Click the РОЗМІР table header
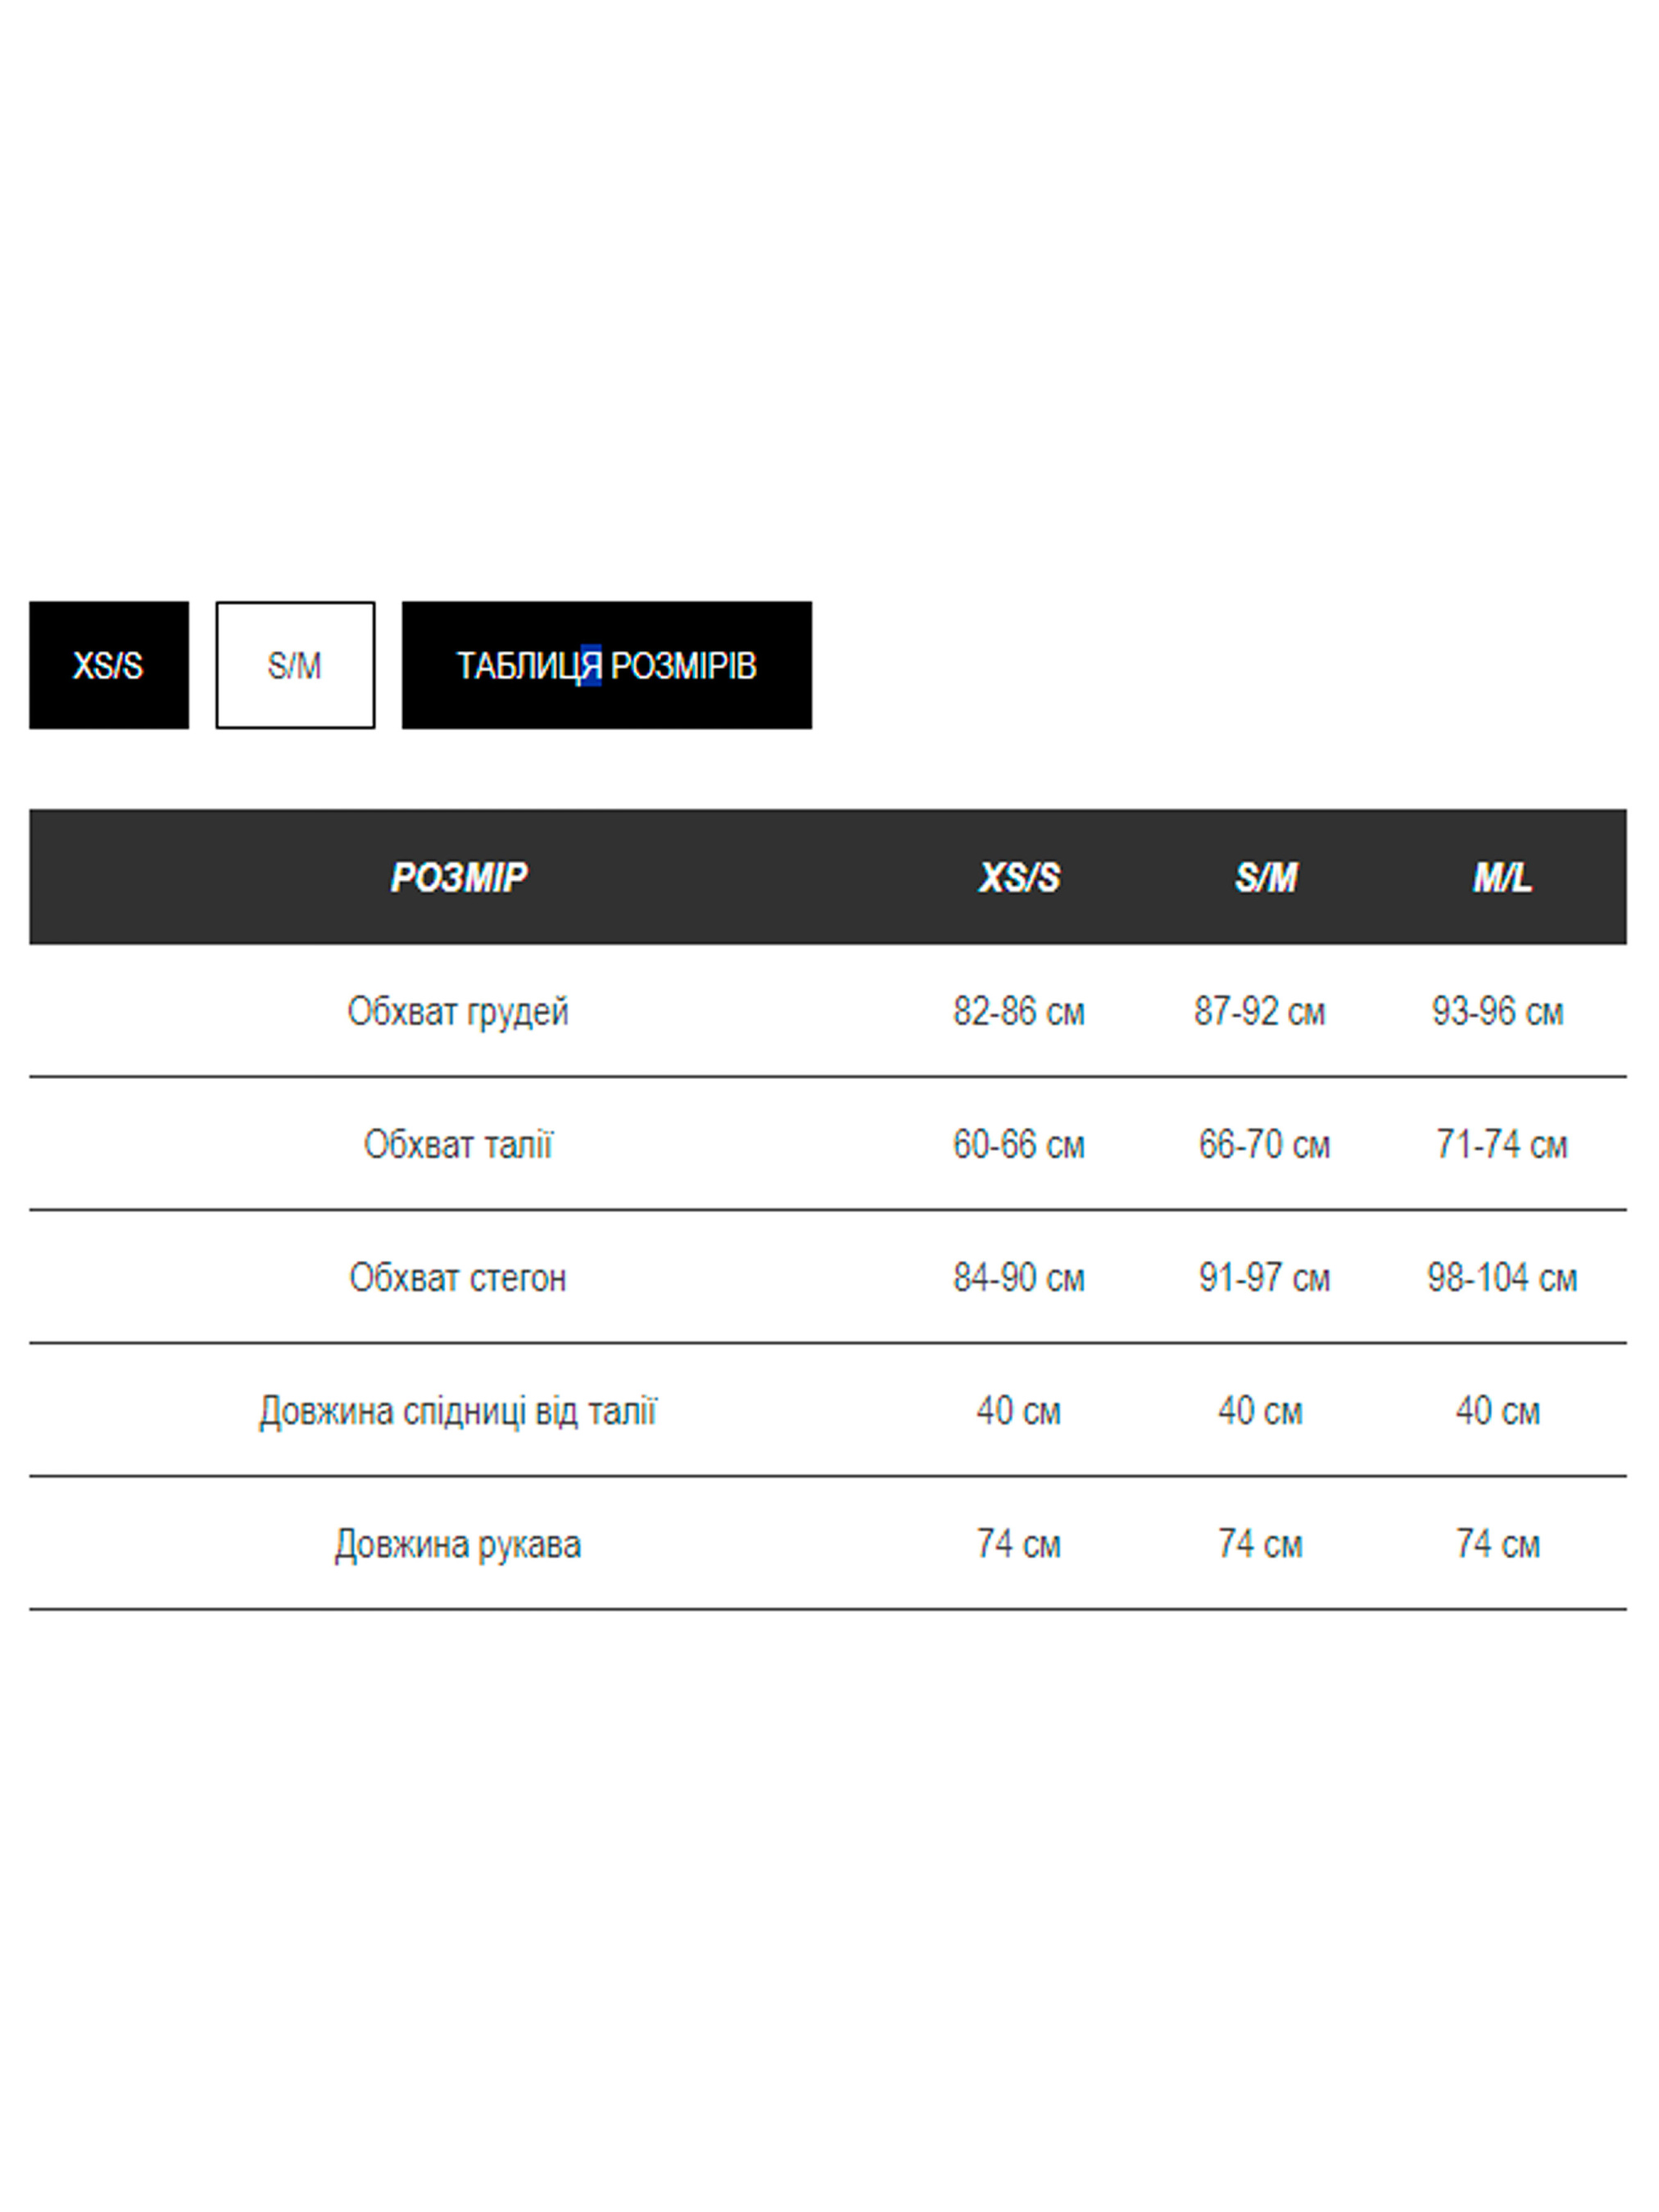The height and width of the screenshot is (2212, 1659). (458, 877)
